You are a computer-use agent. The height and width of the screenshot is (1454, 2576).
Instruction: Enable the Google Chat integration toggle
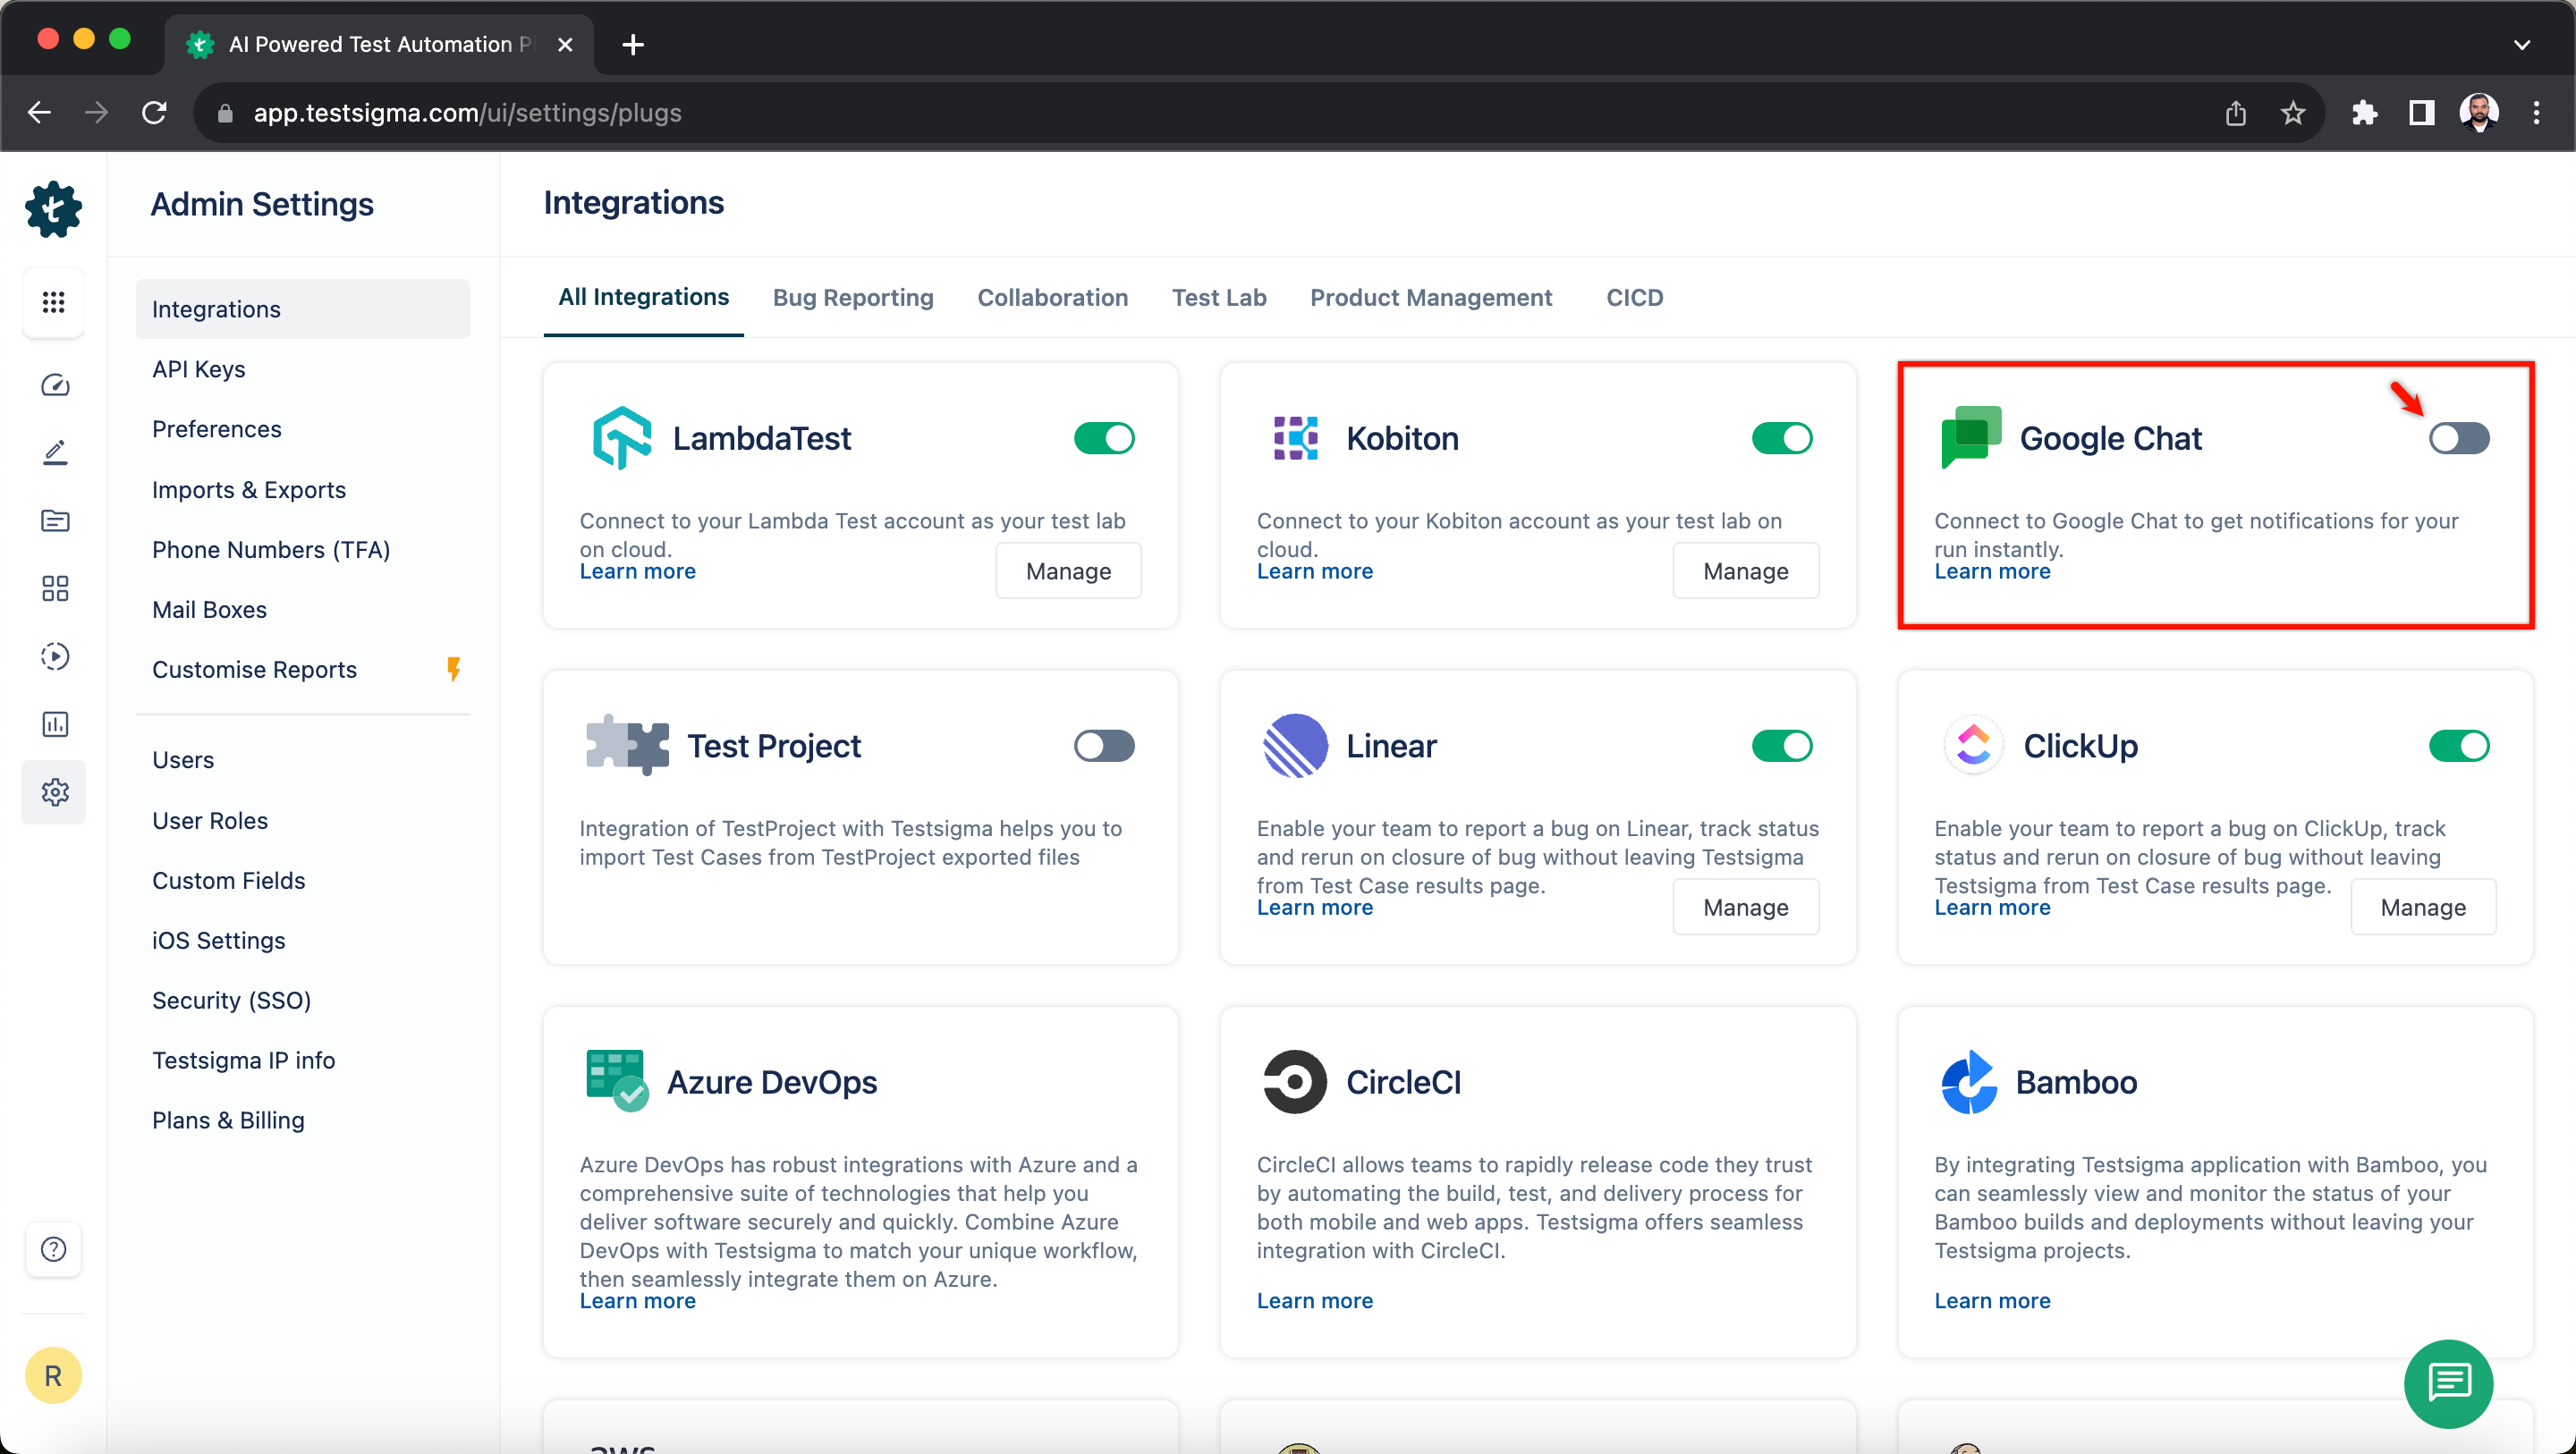(x=2458, y=438)
